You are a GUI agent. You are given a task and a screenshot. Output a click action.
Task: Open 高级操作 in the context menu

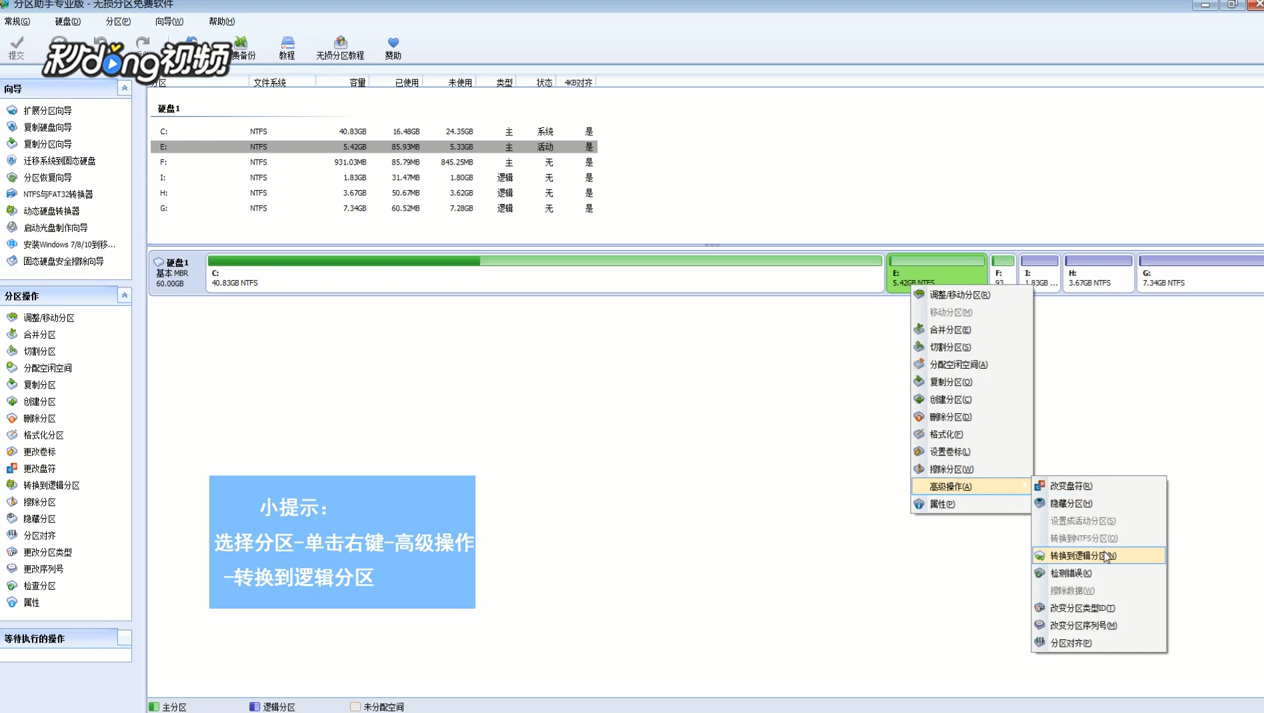coord(971,487)
